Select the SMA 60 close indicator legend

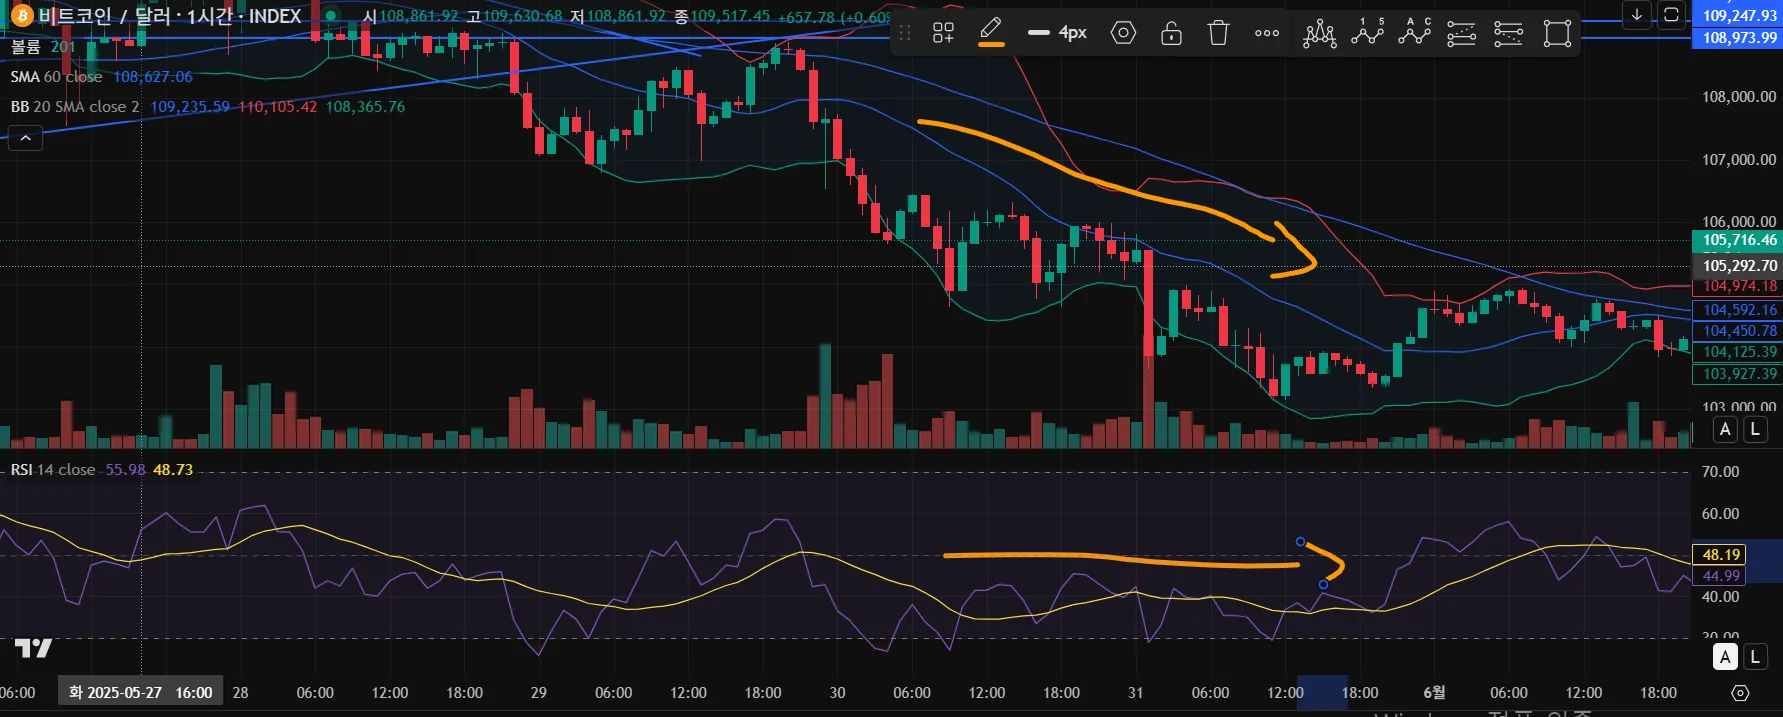click(x=56, y=76)
